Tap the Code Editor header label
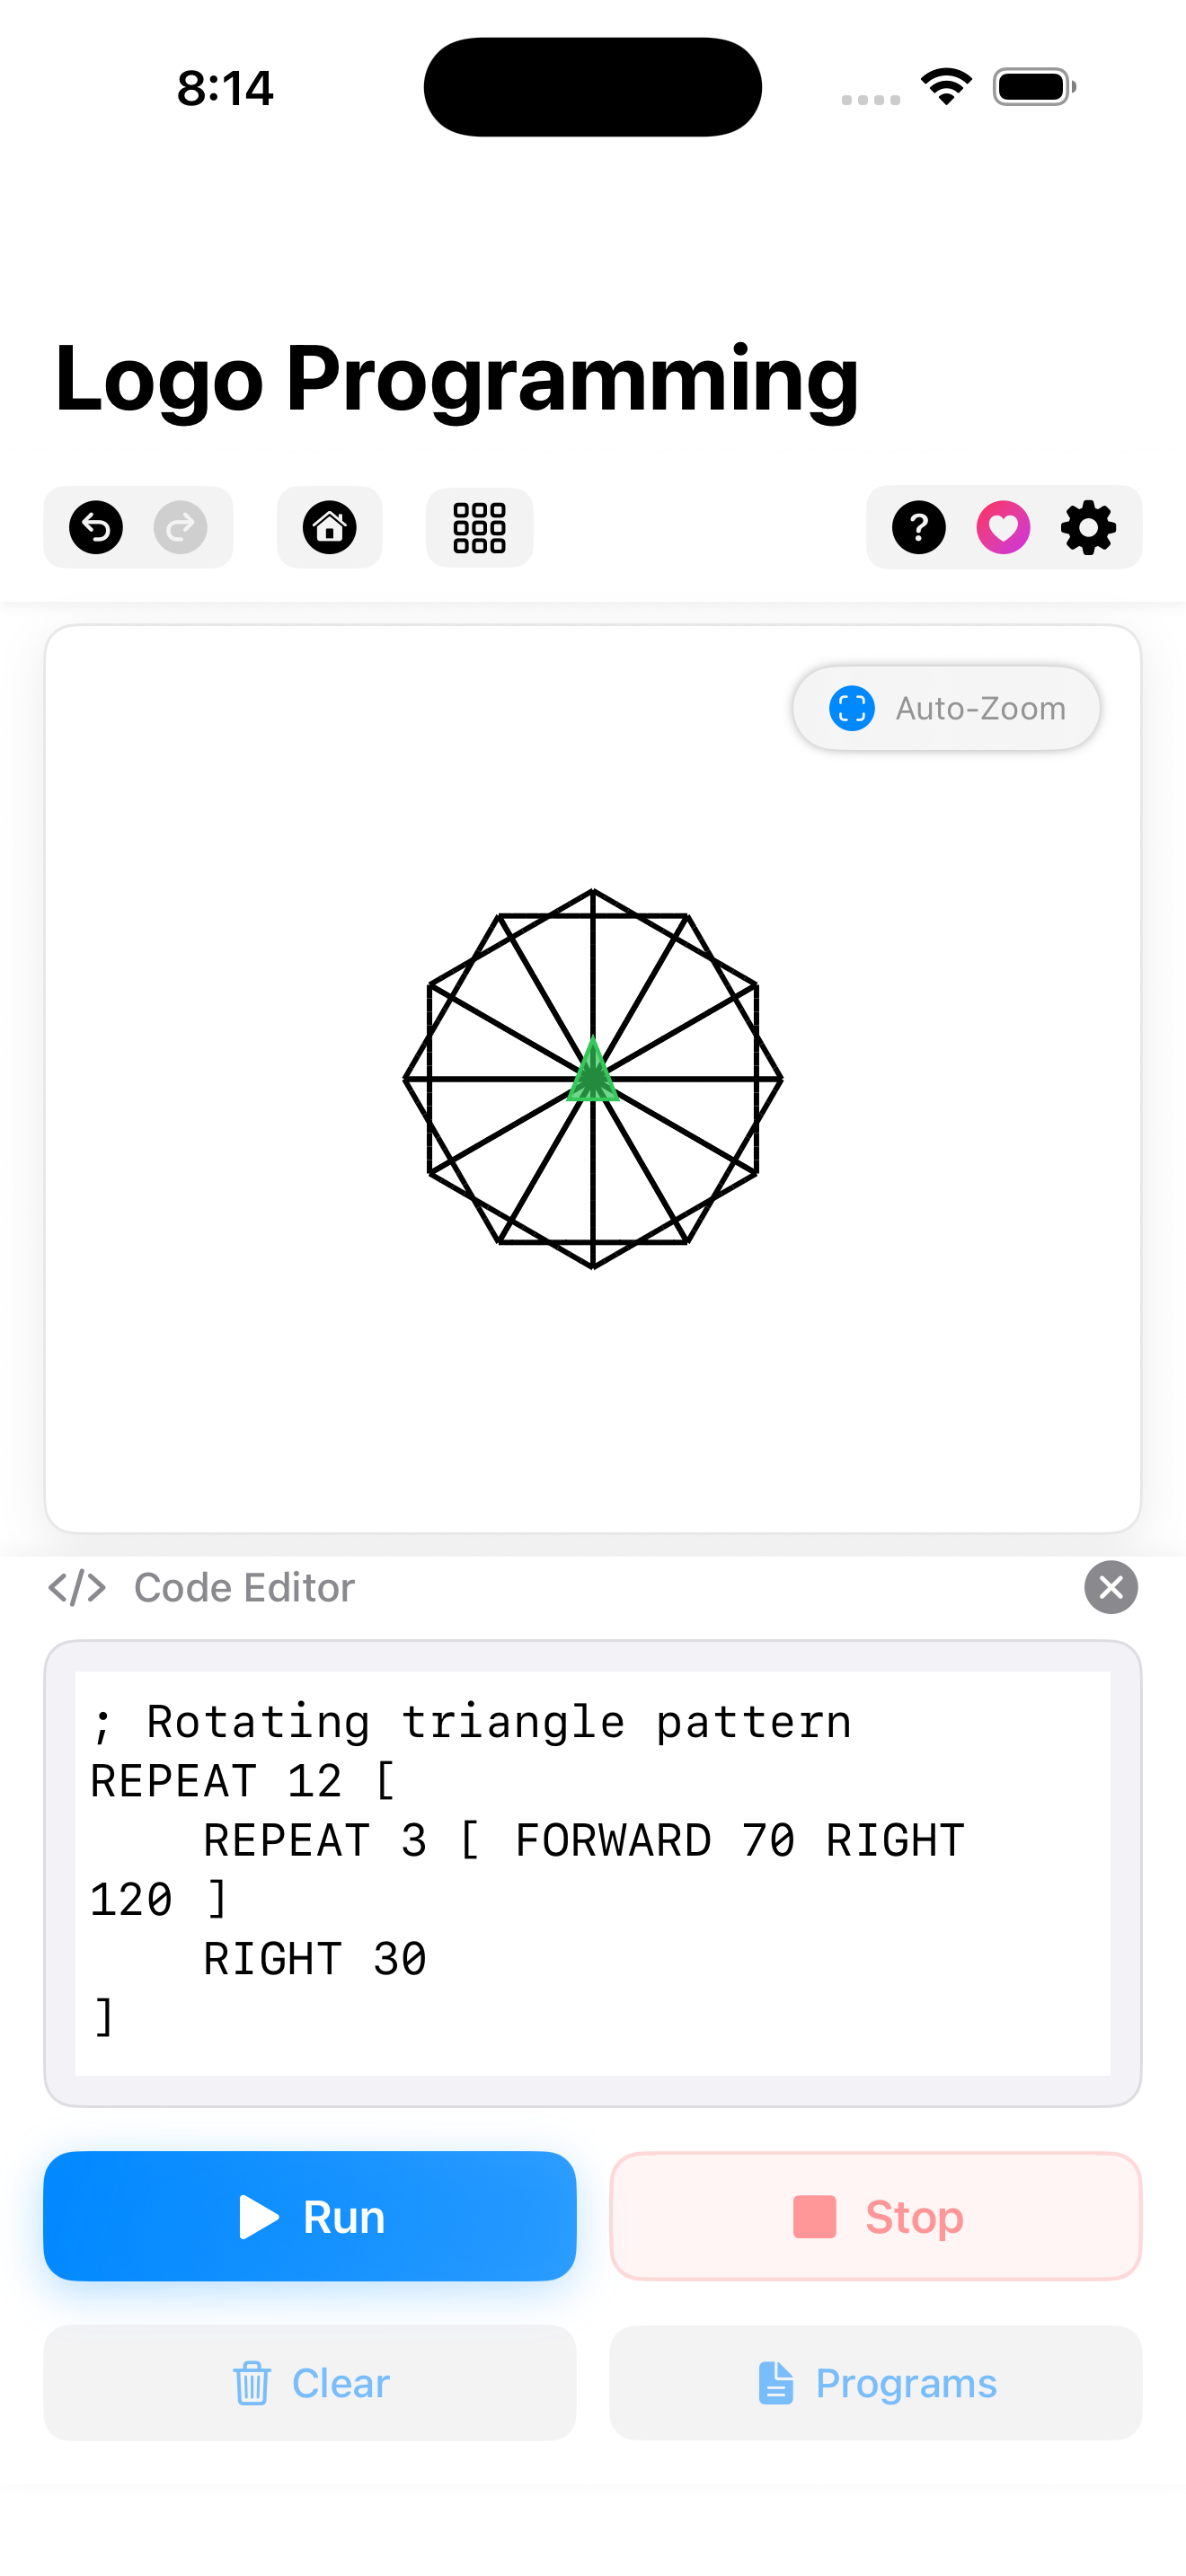The image size is (1186, 2576). [x=244, y=1587]
